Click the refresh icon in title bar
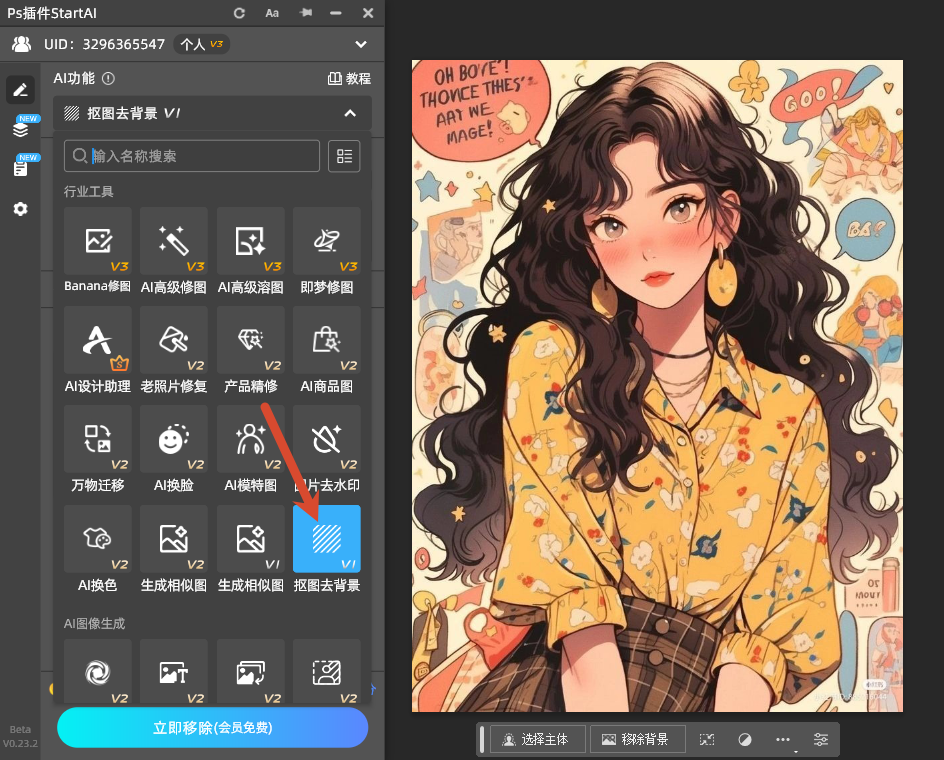The width and height of the screenshot is (944, 760). point(239,13)
